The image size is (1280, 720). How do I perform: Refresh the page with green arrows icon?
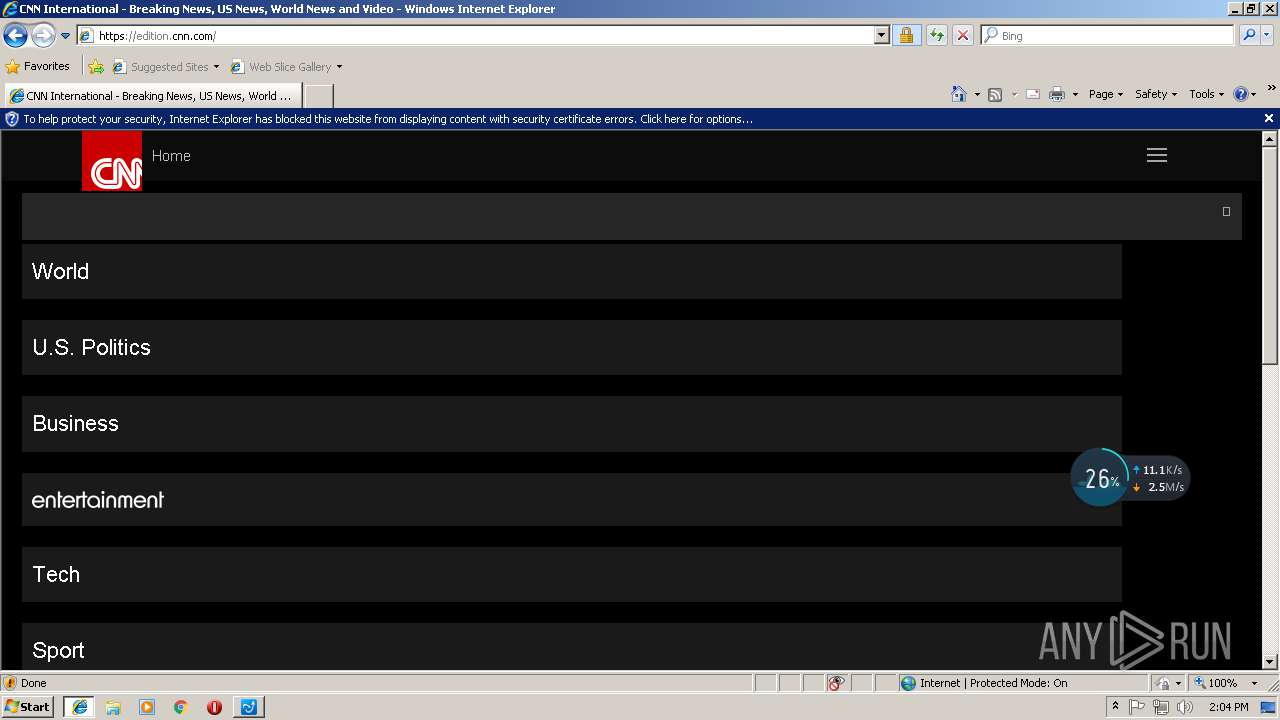(x=936, y=36)
